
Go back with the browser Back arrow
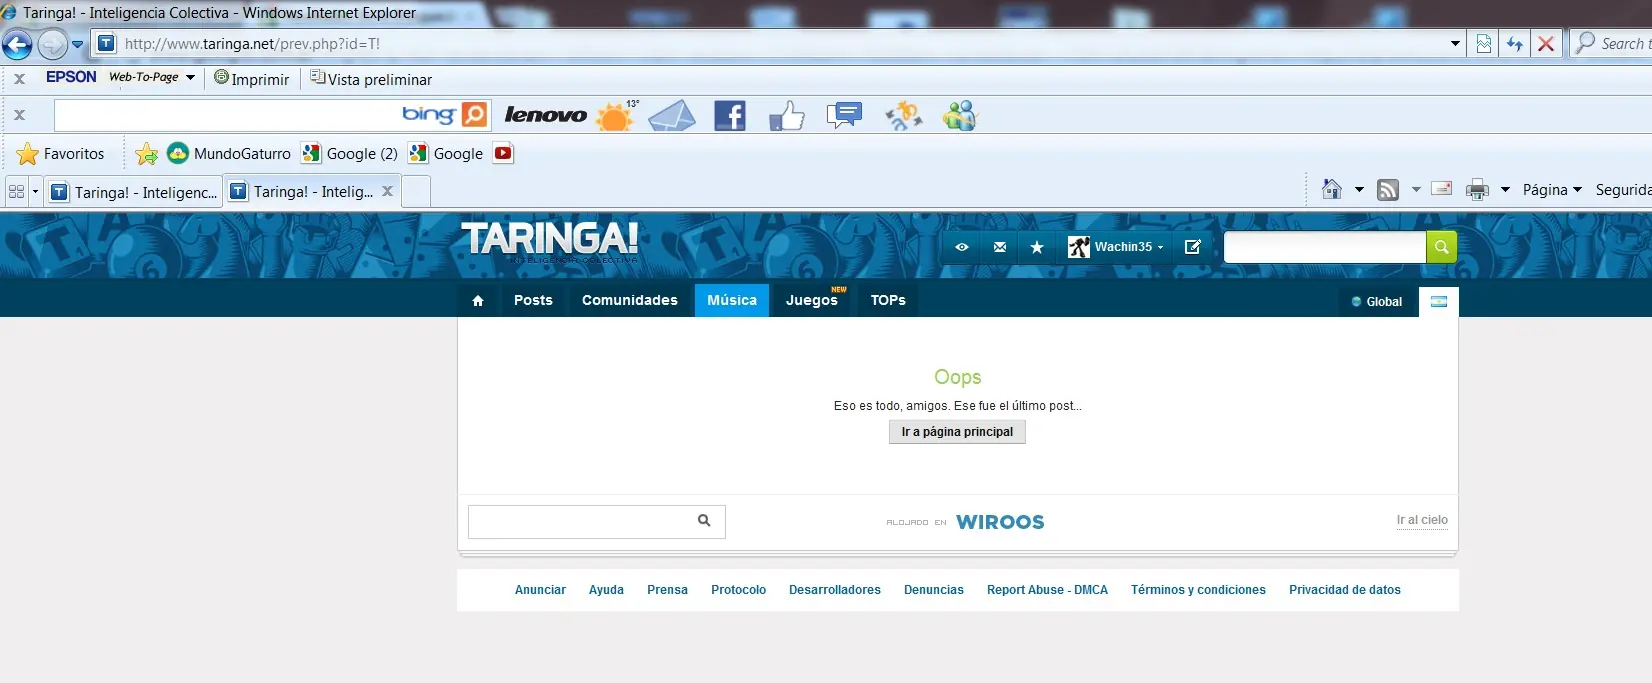[x=17, y=44]
